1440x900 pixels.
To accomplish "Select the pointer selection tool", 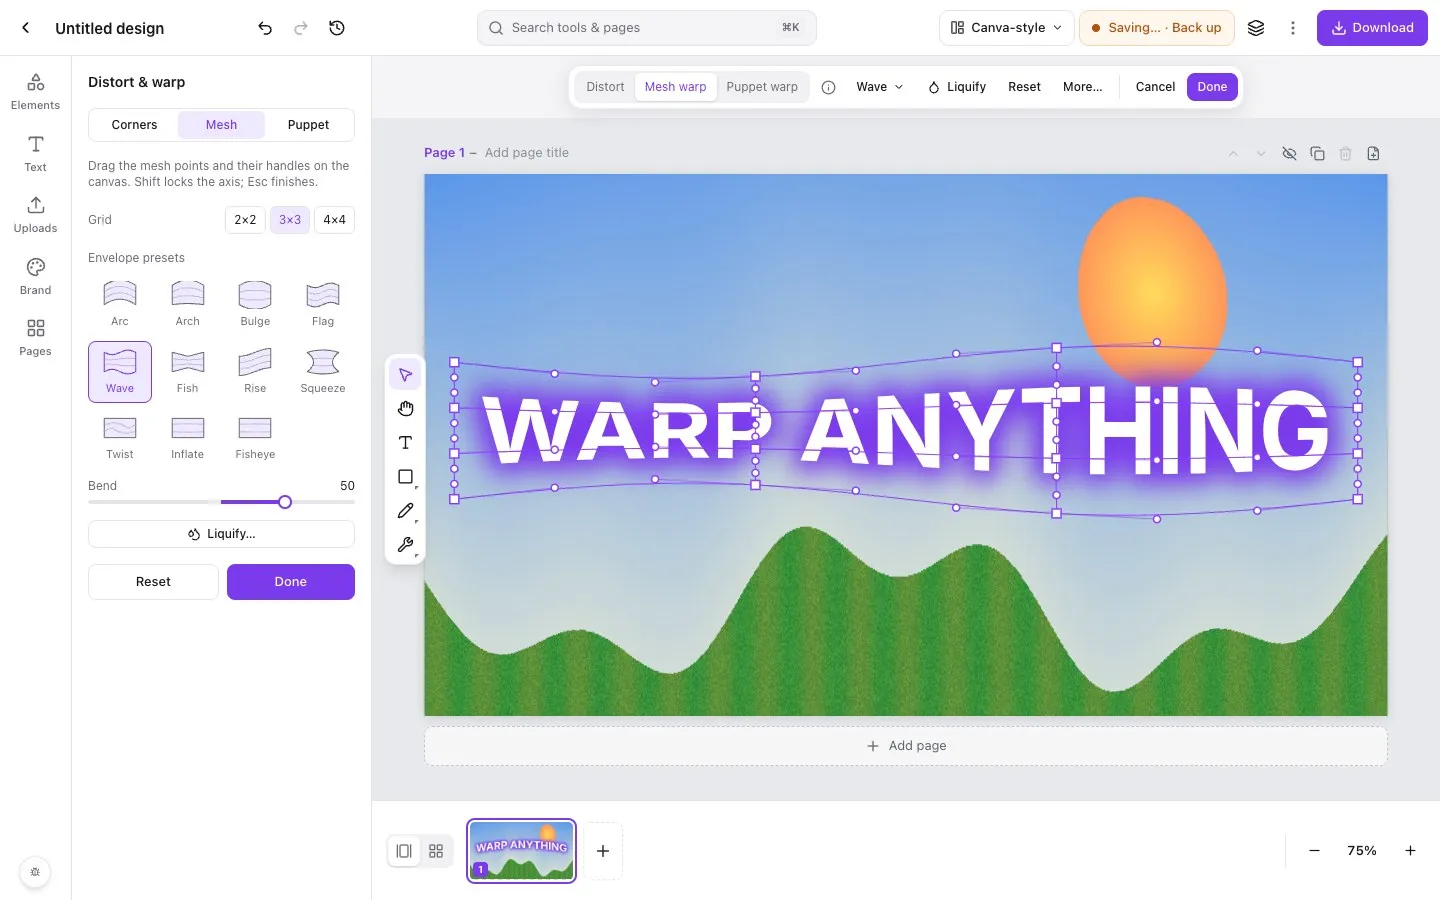I will coord(405,375).
